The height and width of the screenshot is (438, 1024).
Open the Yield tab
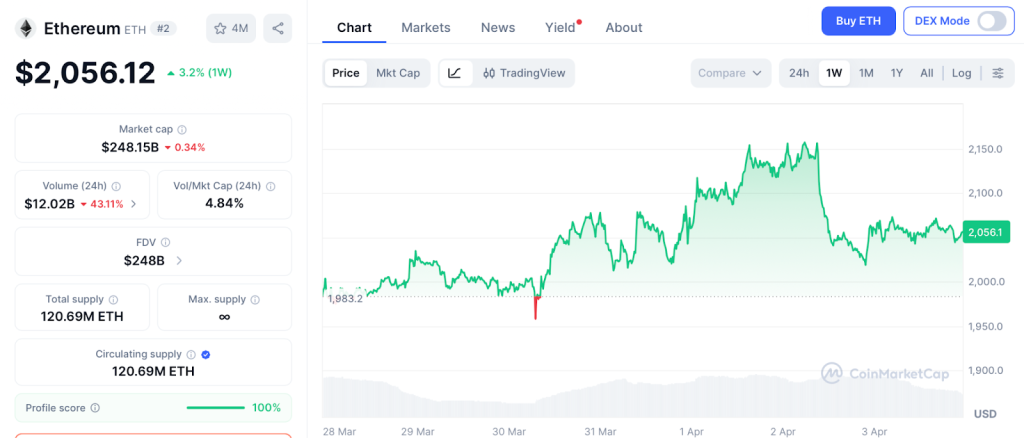(560, 27)
